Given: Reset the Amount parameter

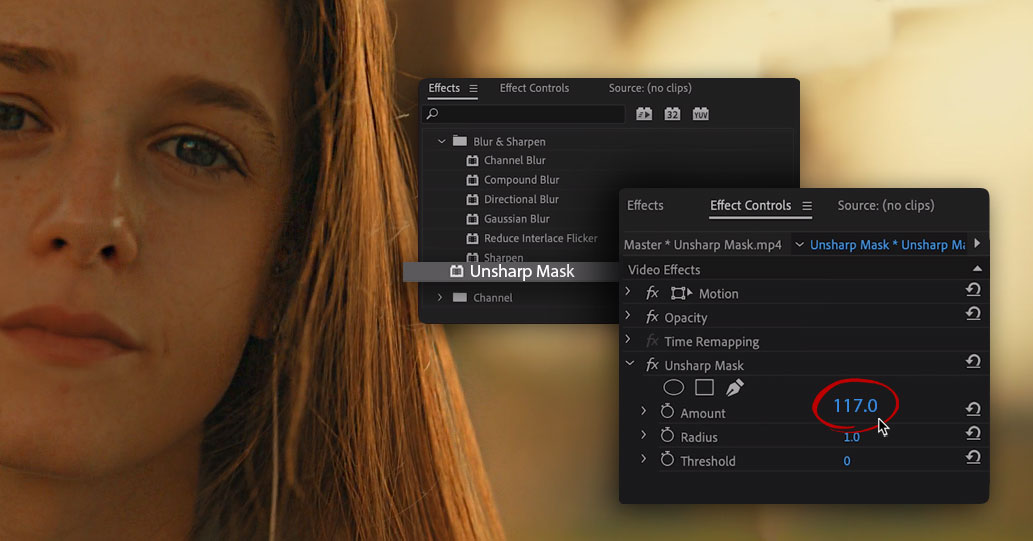Looking at the screenshot, I should 972,409.
